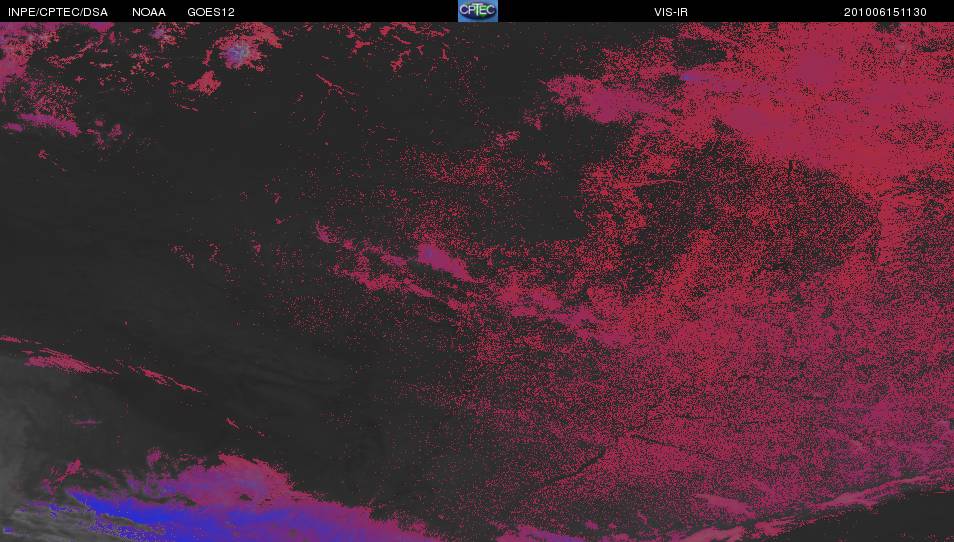Image resolution: width=954 pixels, height=542 pixels.
Task: Click the 201006151130 timestamp text
Action: [885, 12]
